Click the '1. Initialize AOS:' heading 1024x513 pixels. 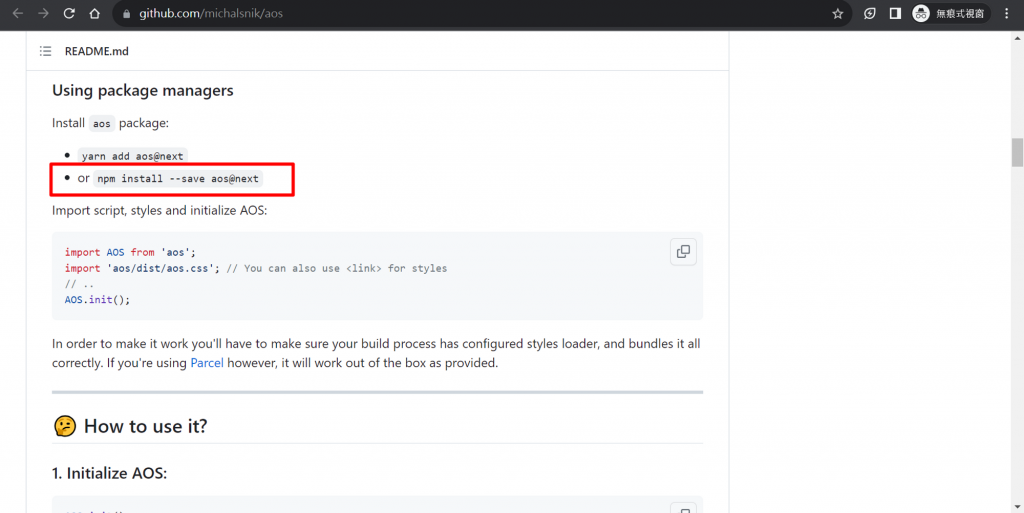coord(110,473)
